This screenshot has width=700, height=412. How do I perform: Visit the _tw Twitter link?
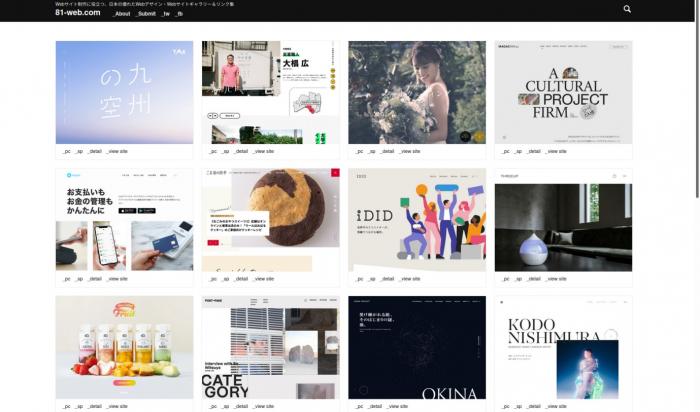165,14
